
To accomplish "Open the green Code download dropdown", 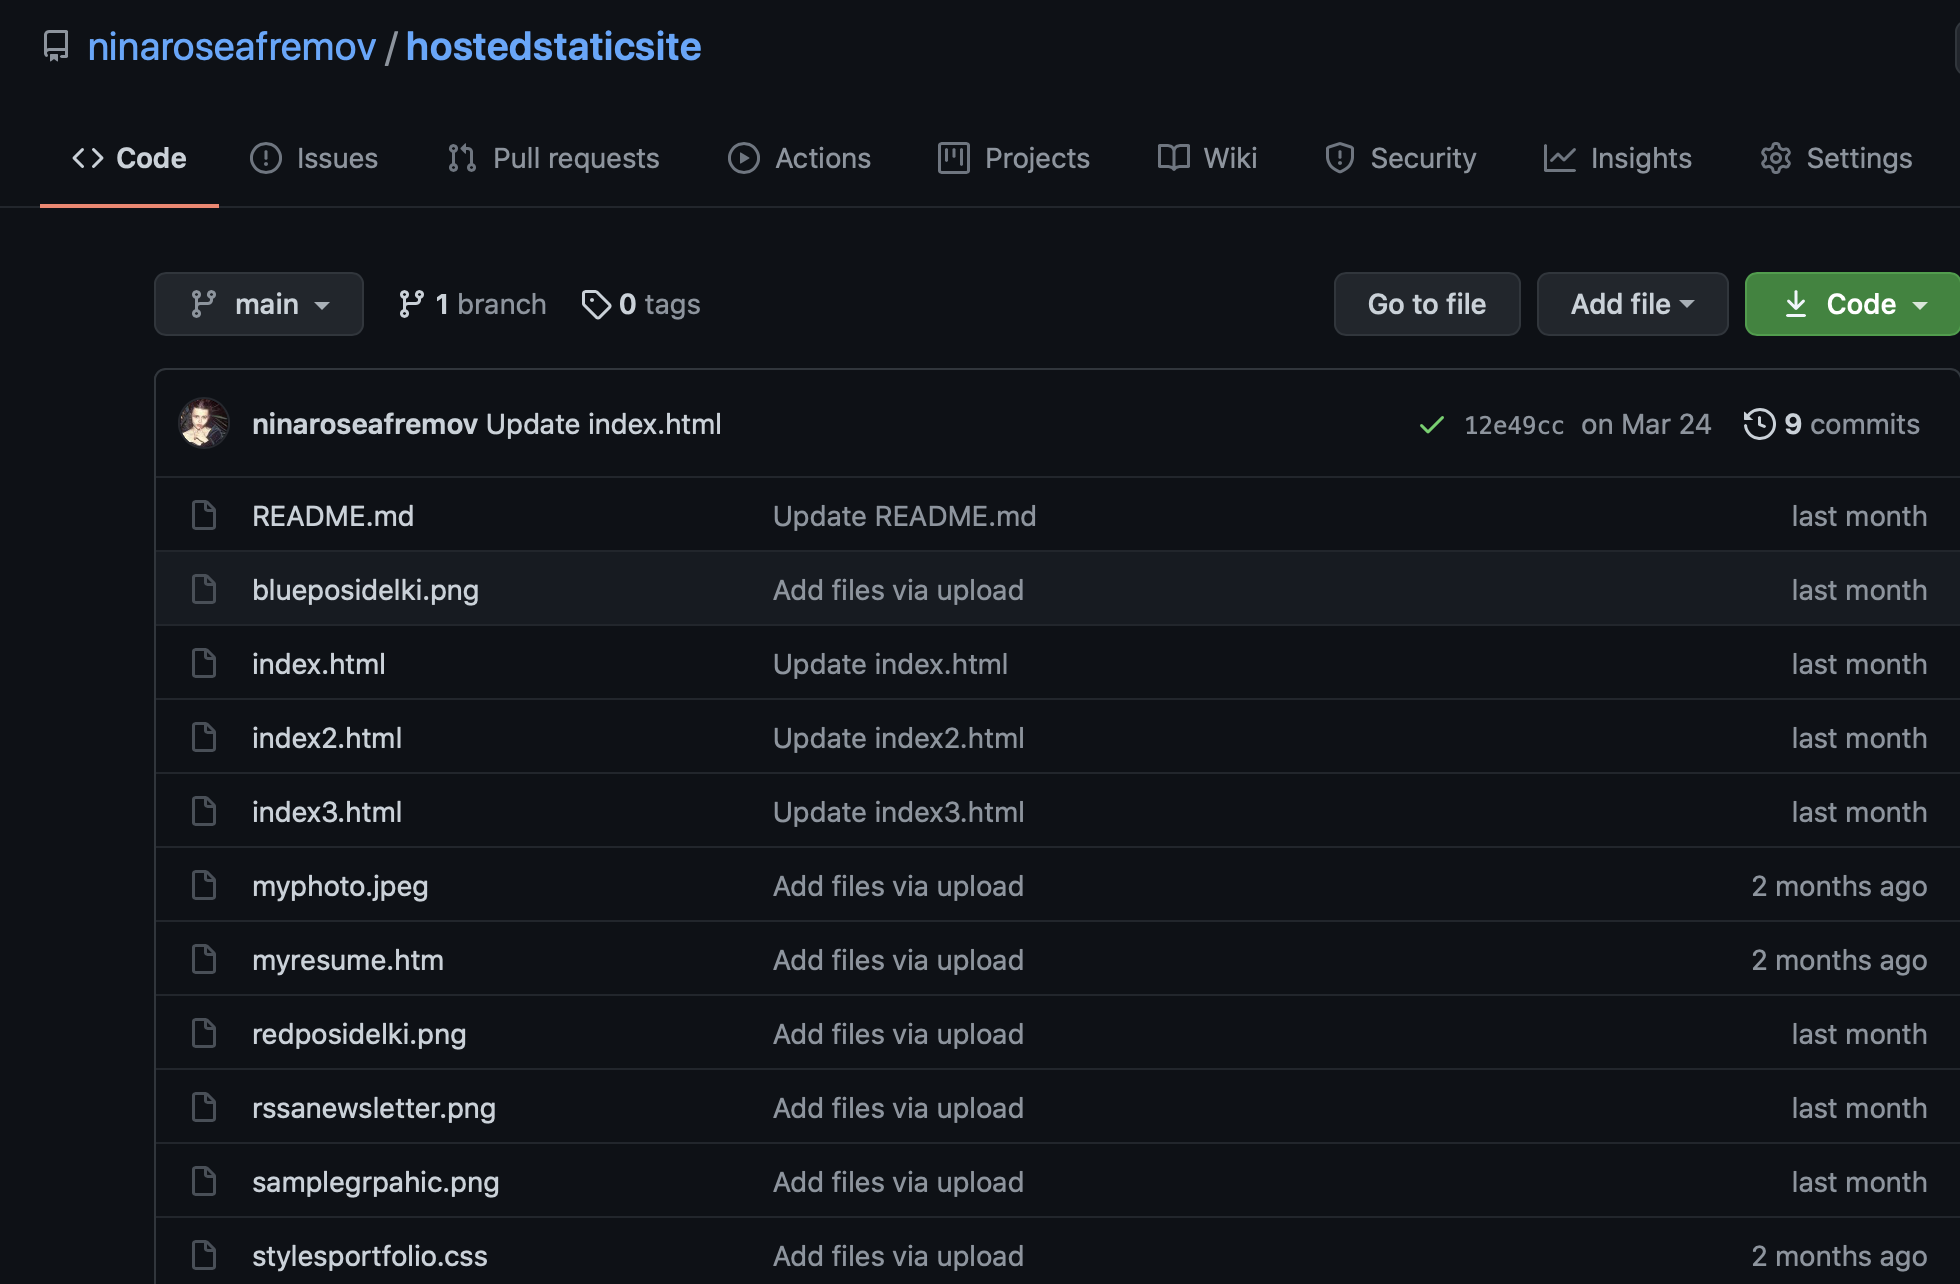I will coord(1852,304).
